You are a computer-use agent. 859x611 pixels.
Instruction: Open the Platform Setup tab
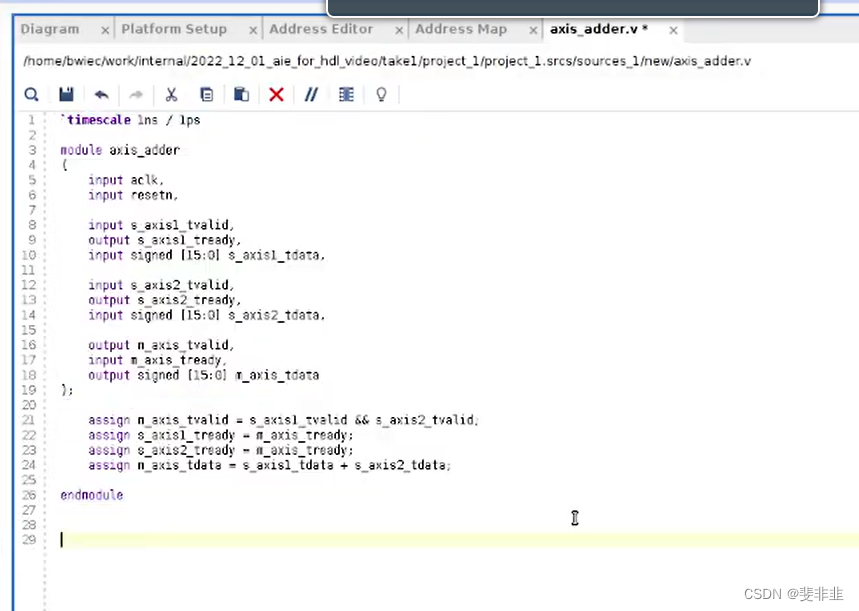point(174,29)
